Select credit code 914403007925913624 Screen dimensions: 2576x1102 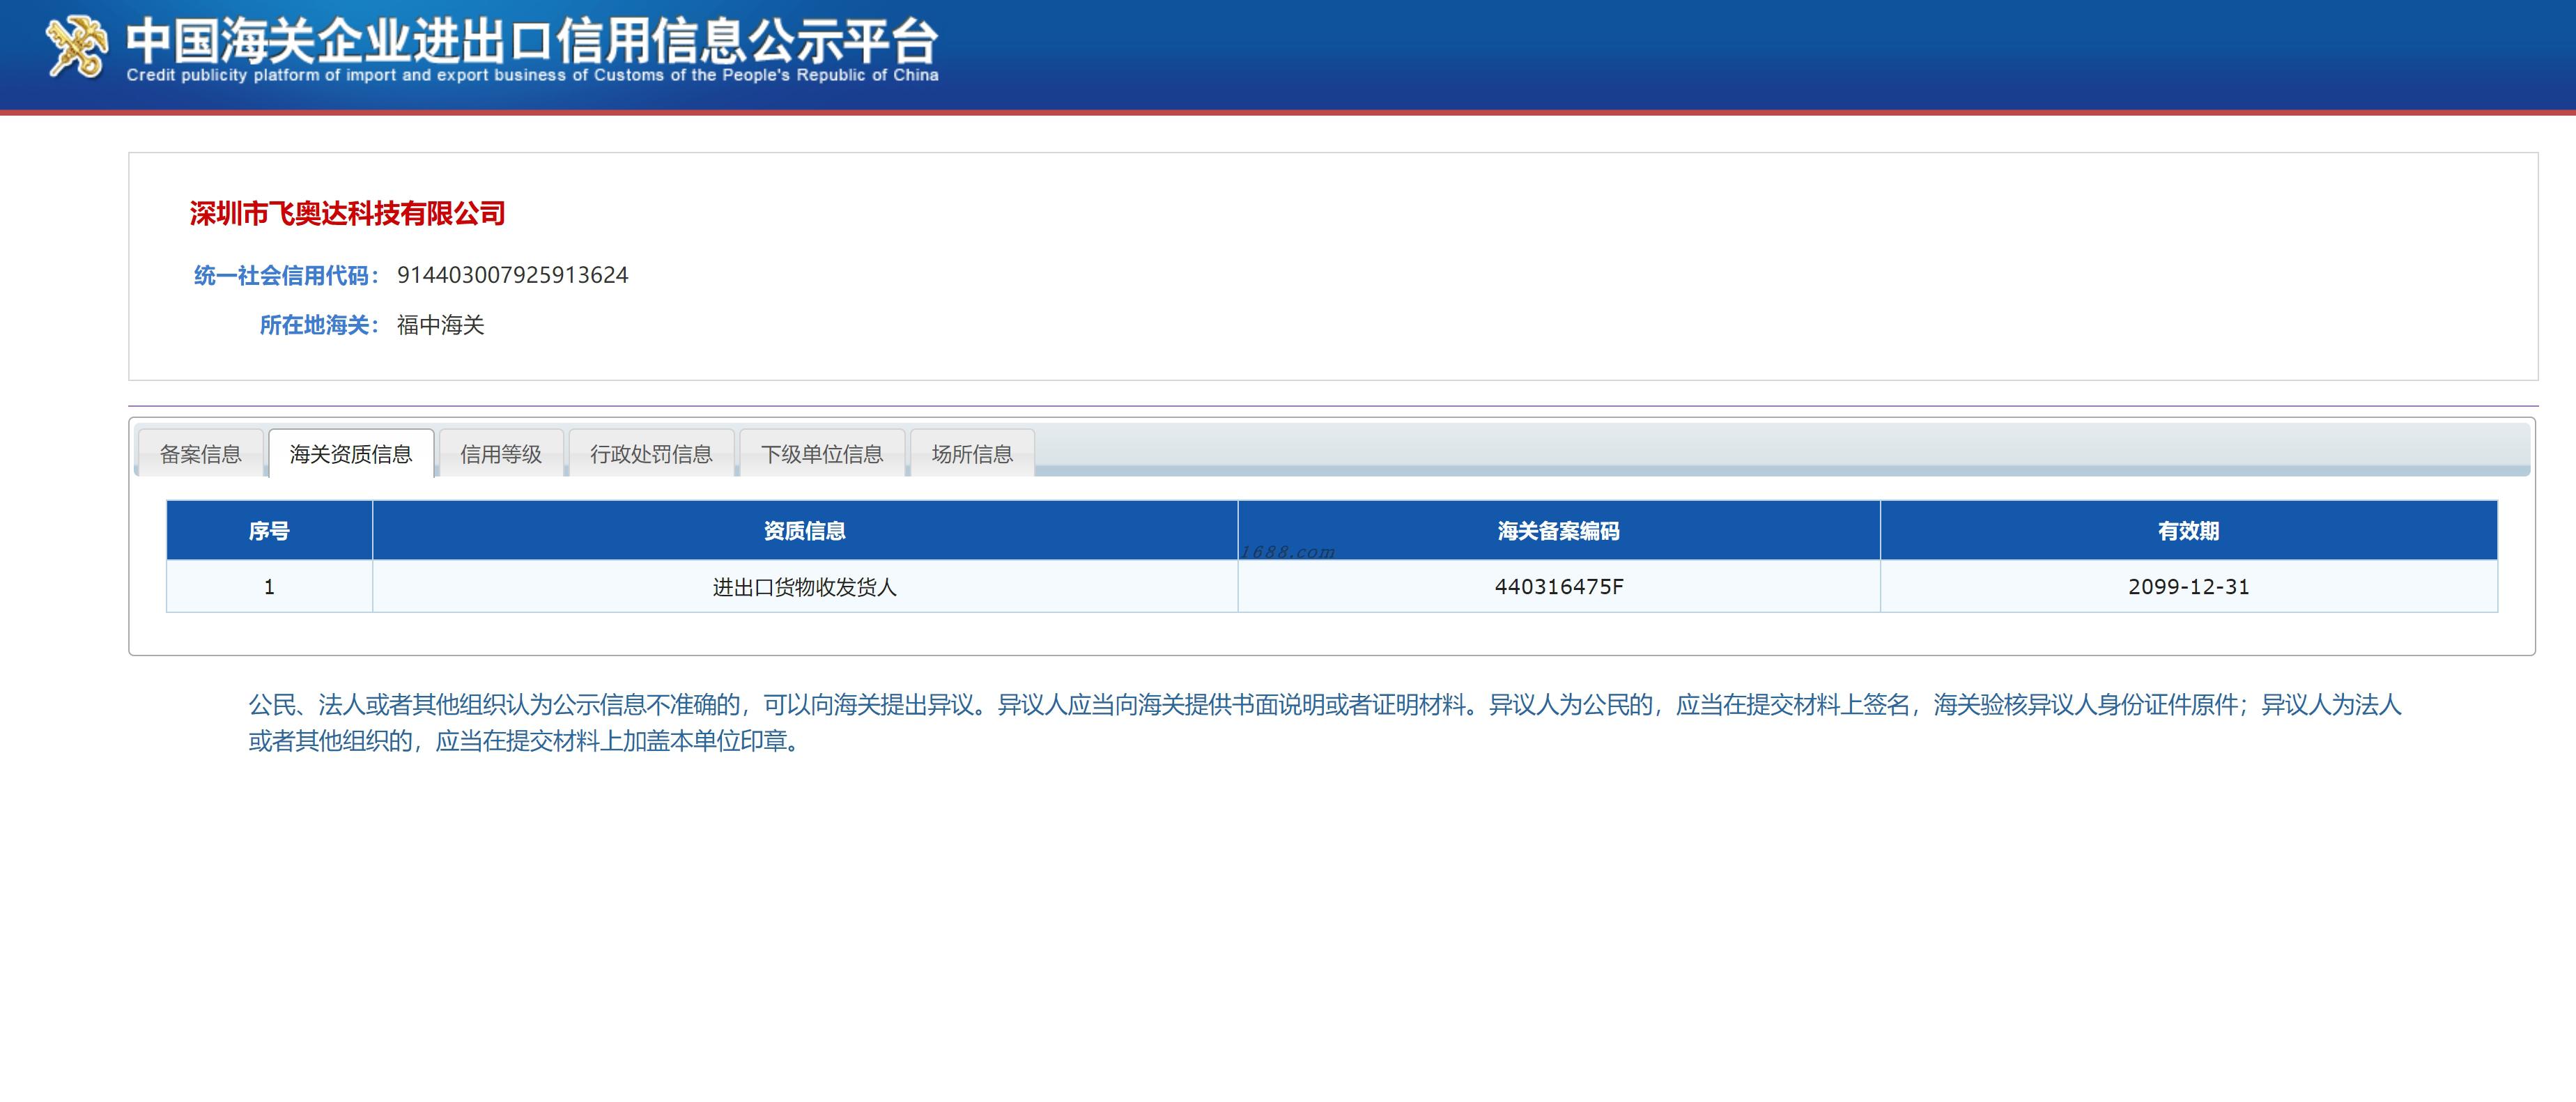coord(513,275)
